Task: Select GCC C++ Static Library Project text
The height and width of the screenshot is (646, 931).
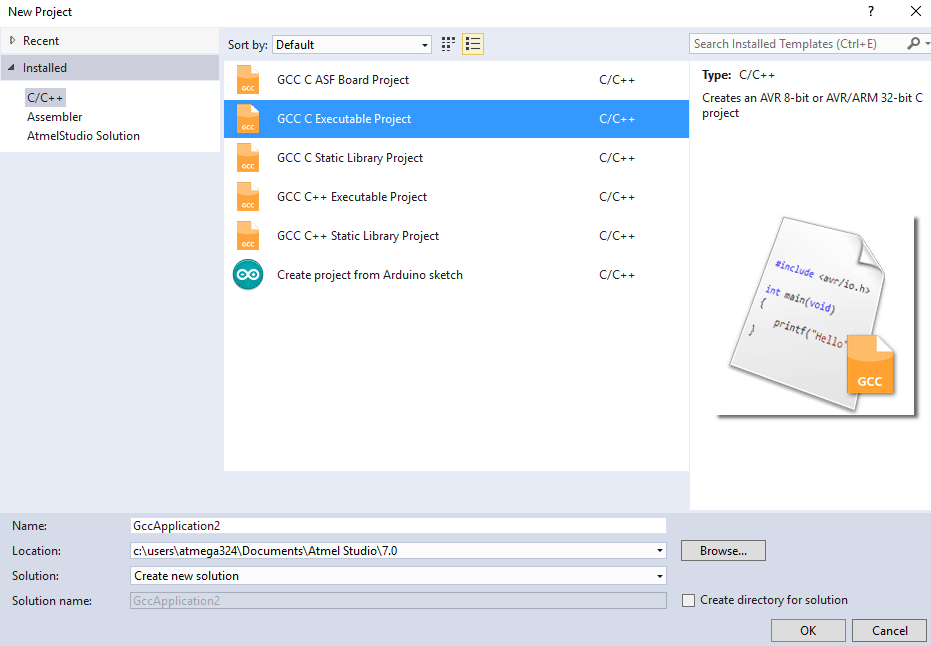Action: pos(357,236)
